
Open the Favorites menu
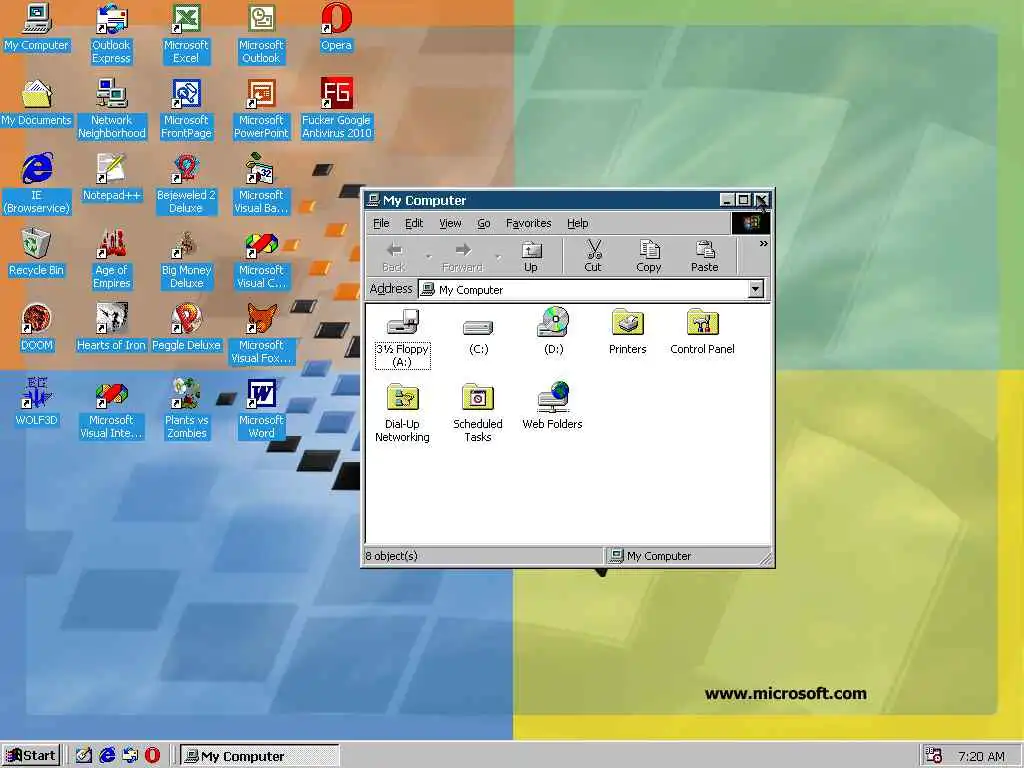tap(528, 223)
